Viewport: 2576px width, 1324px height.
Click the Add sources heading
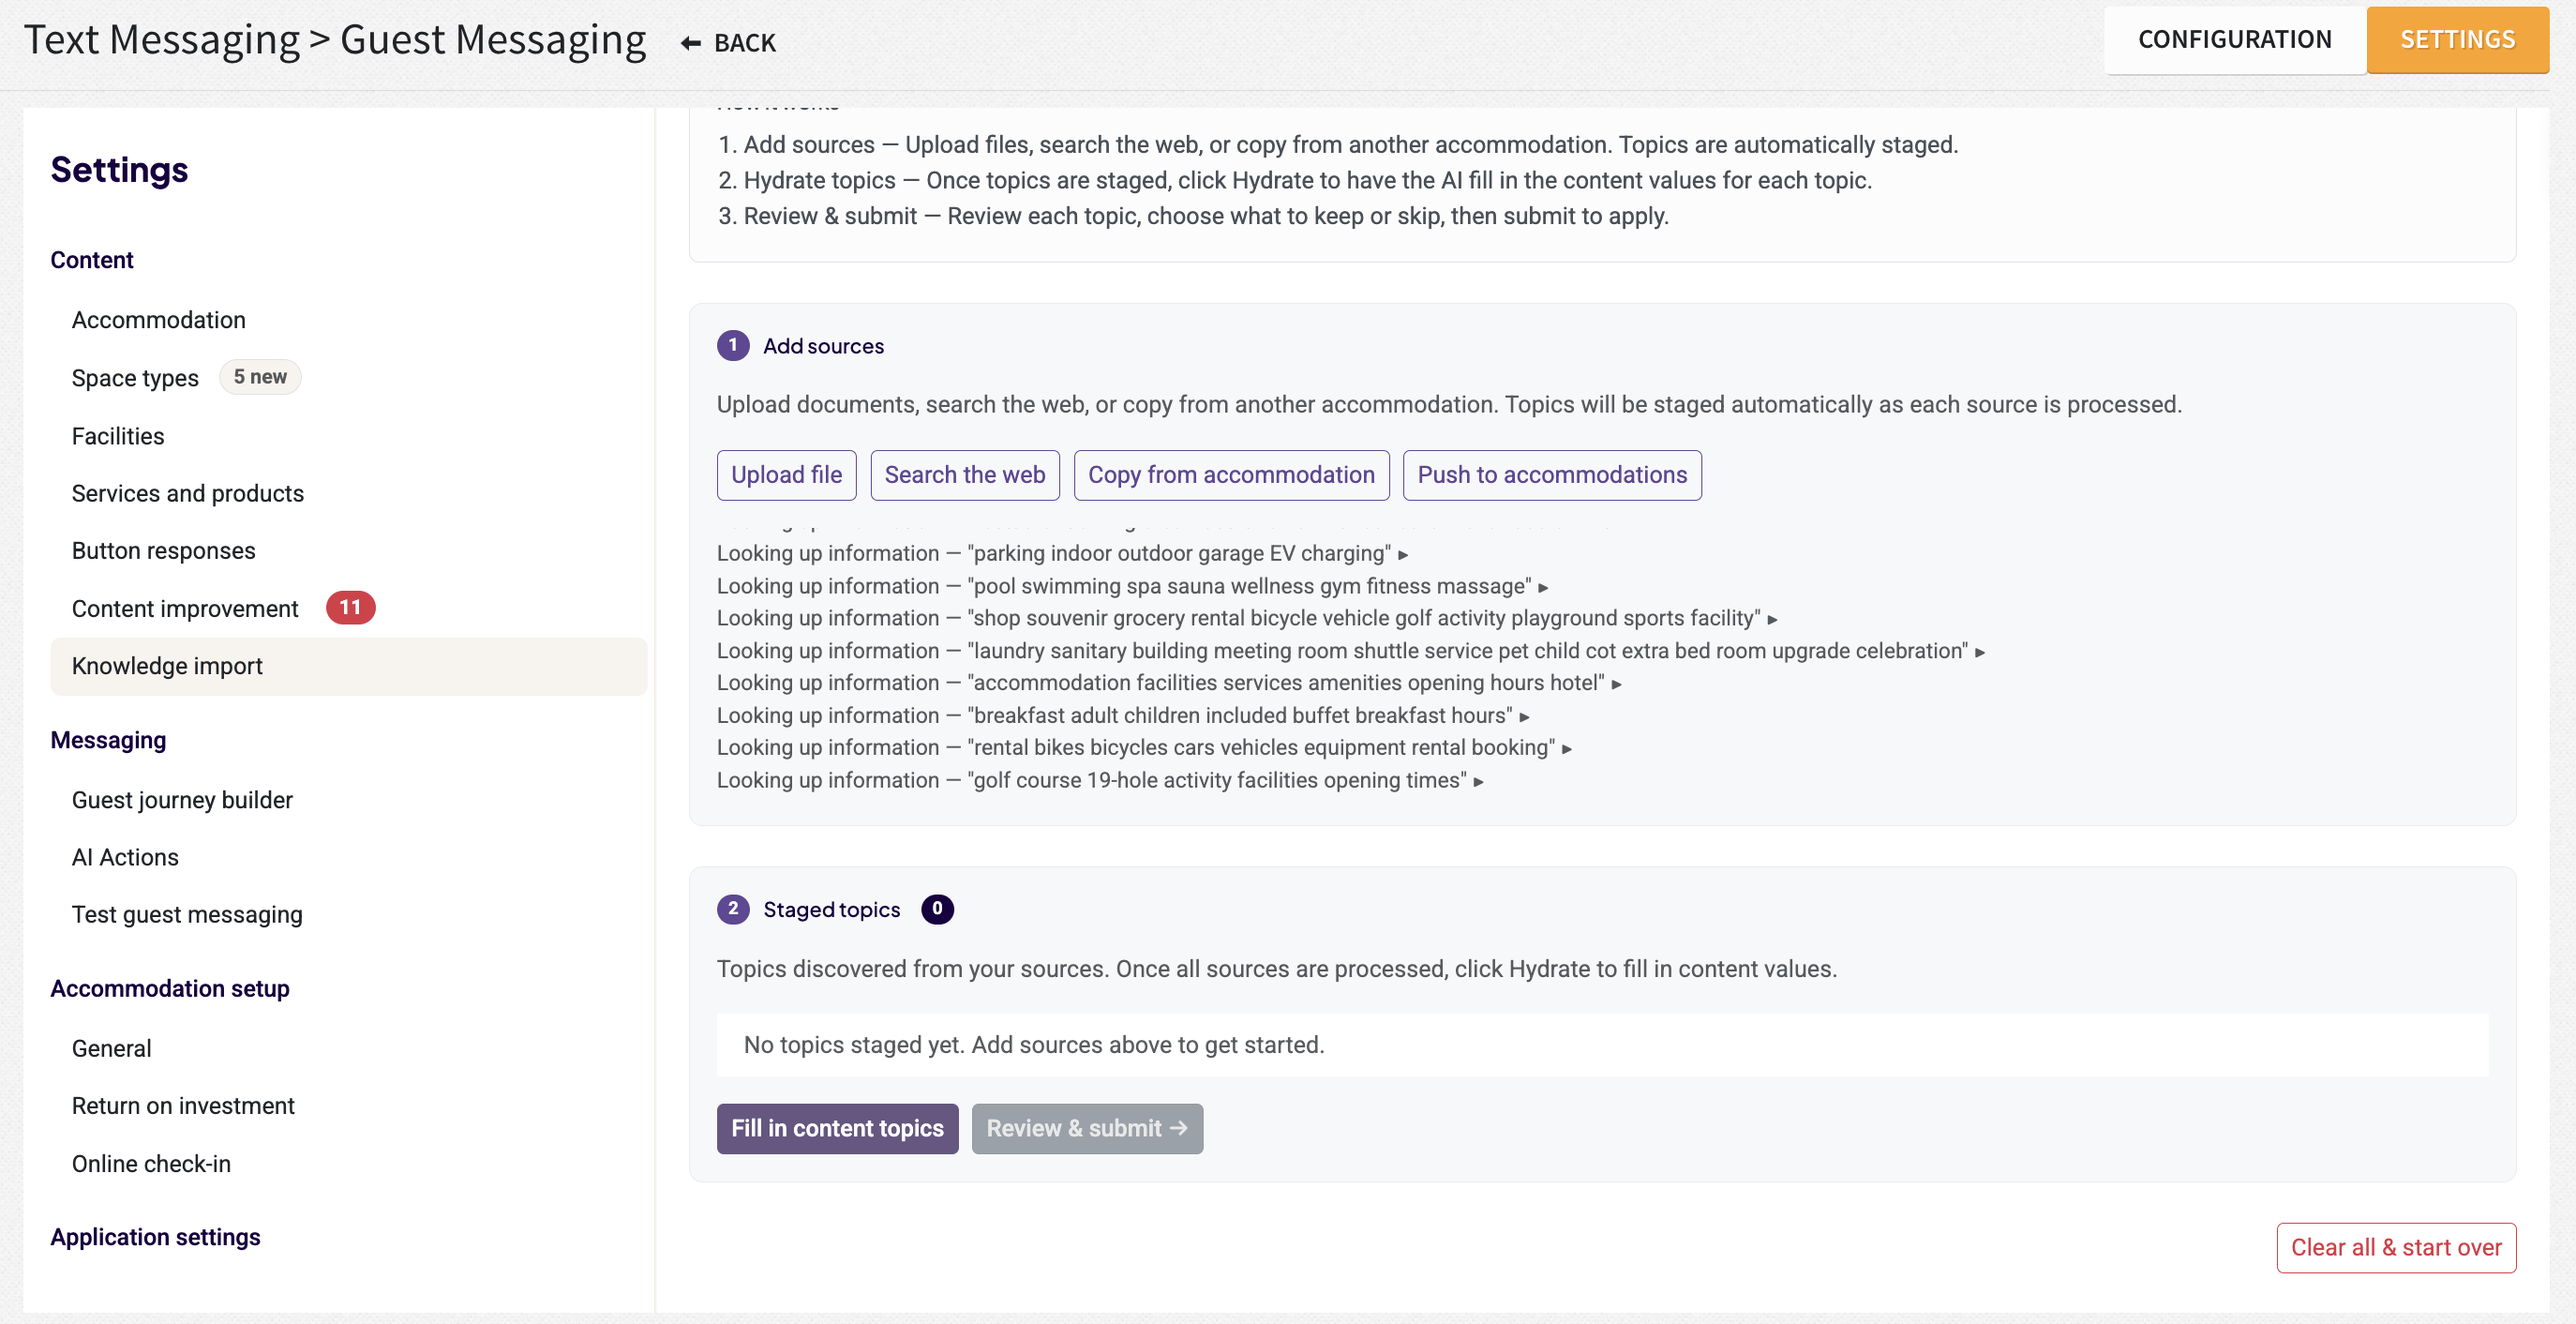point(823,346)
